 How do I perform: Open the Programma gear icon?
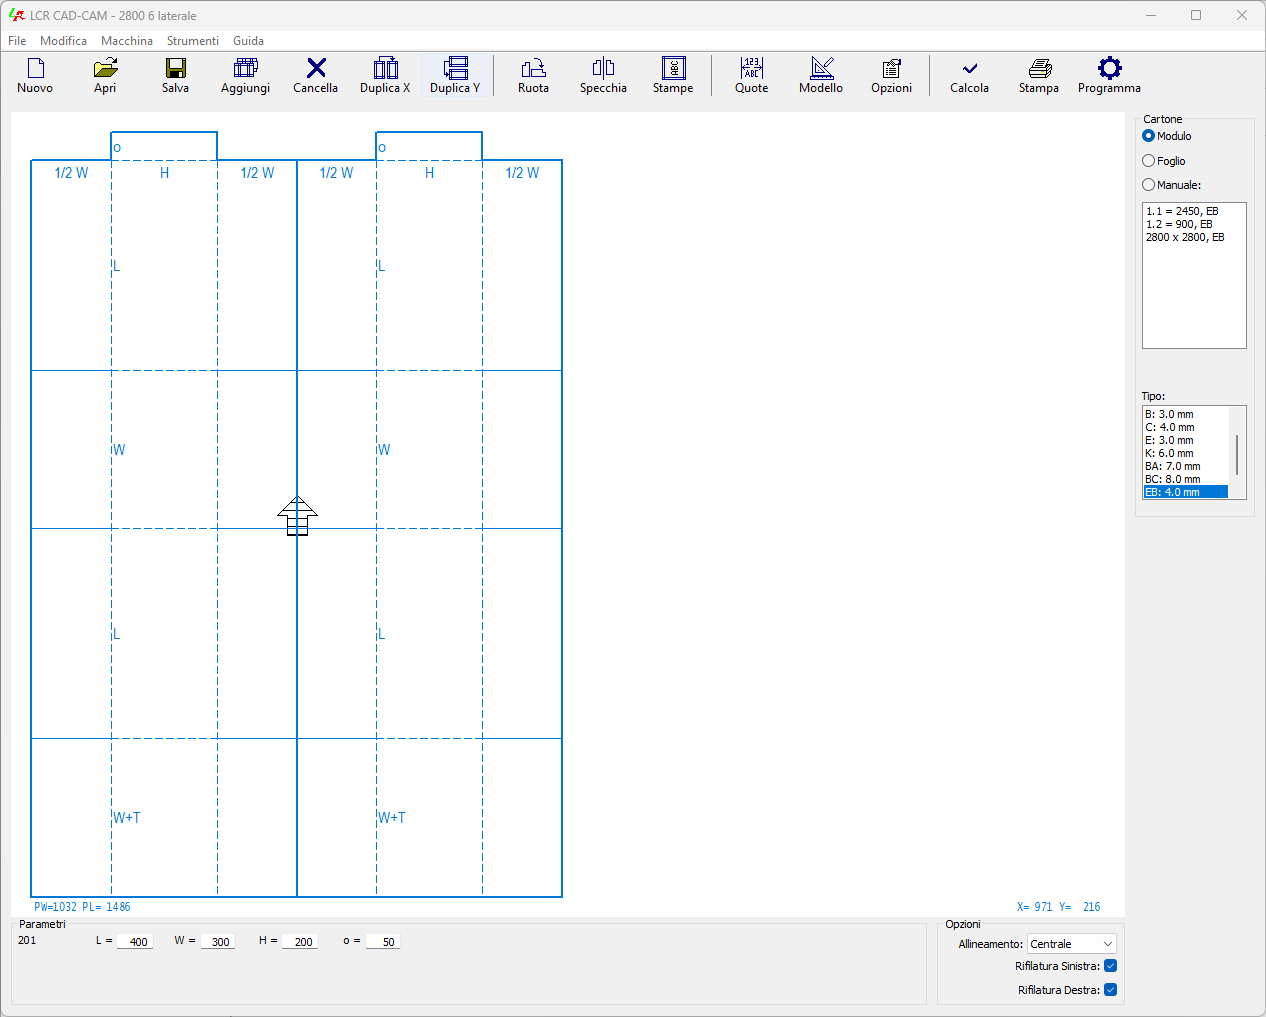[1110, 68]
